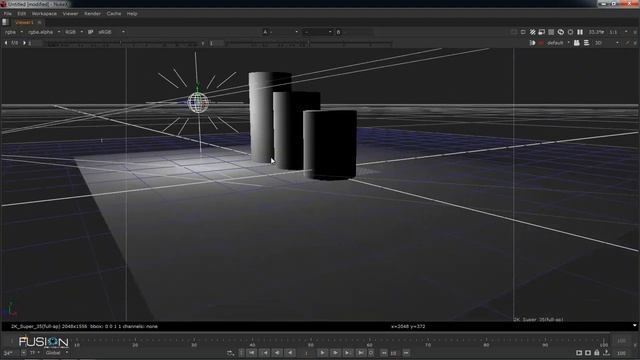Toggle the gamma Y button
640x360 pixels.
tap(203, 43)
